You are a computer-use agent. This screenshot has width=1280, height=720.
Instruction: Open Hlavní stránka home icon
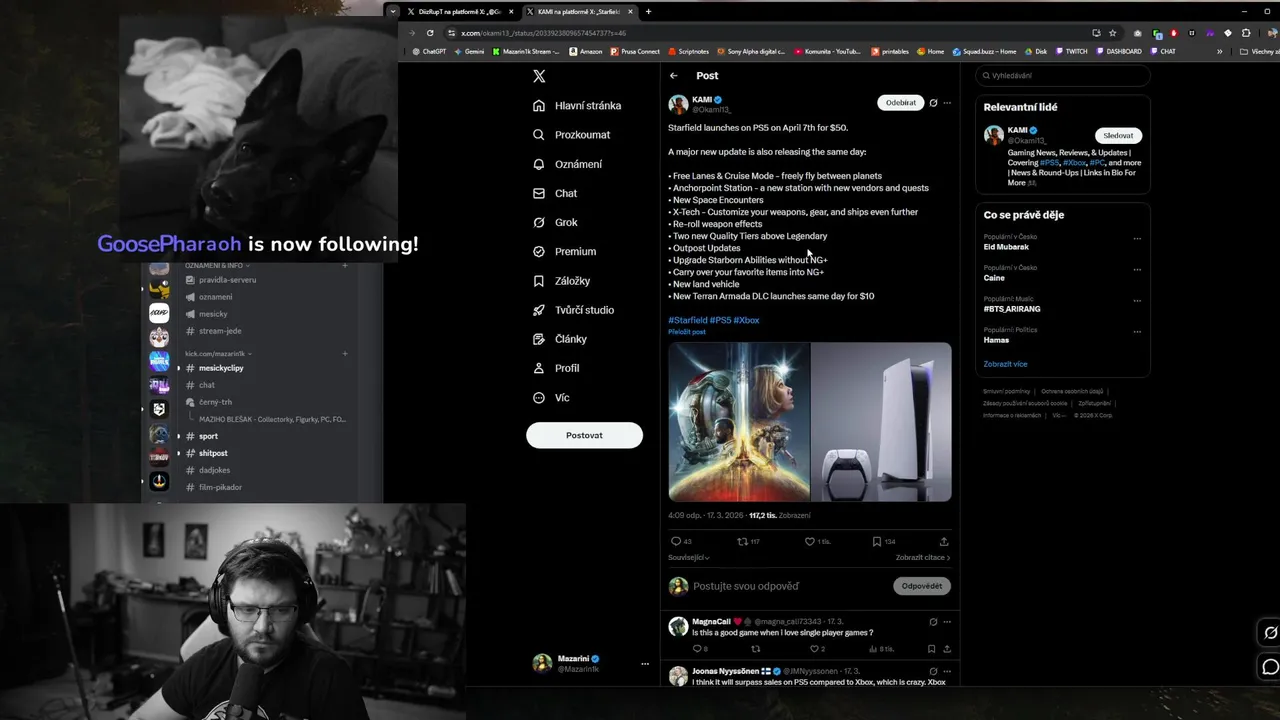tap(539, 106)
